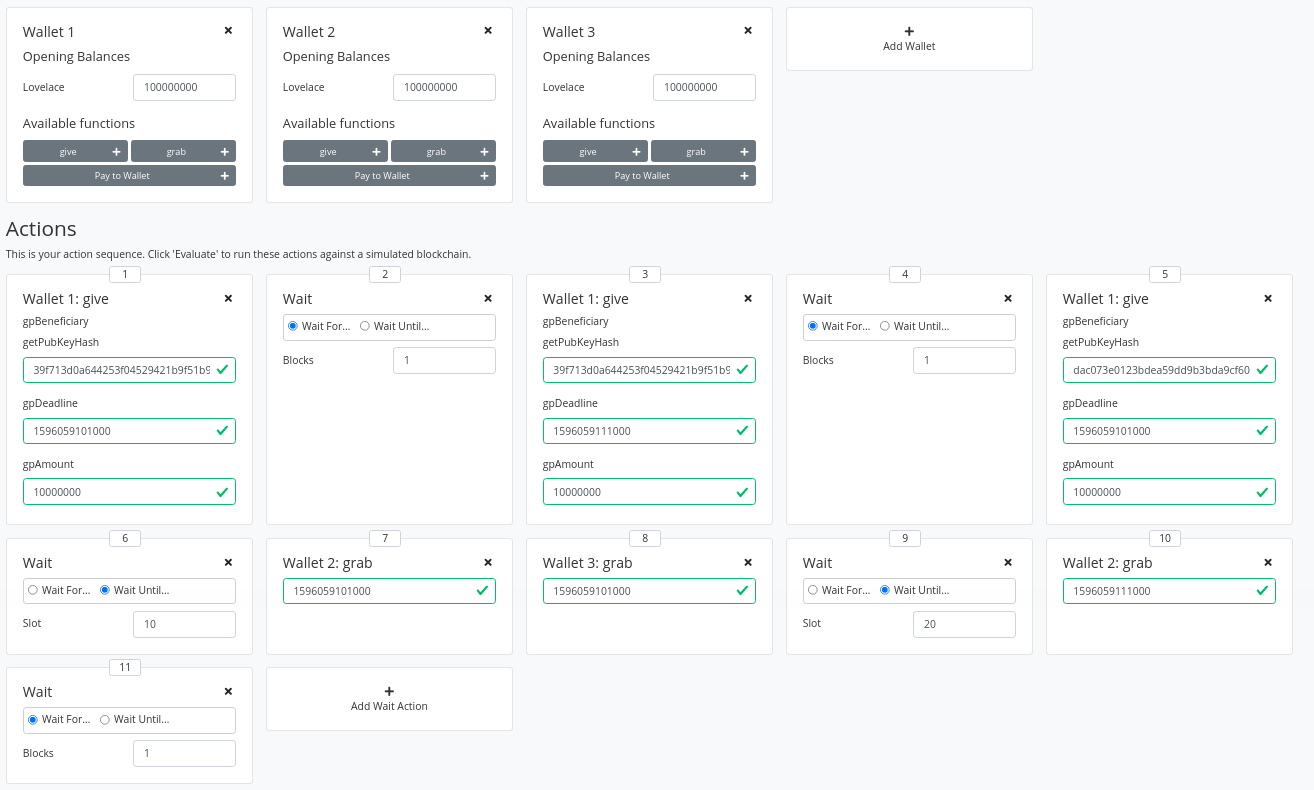Edit the Slot field in action 6

pos(184,625)
